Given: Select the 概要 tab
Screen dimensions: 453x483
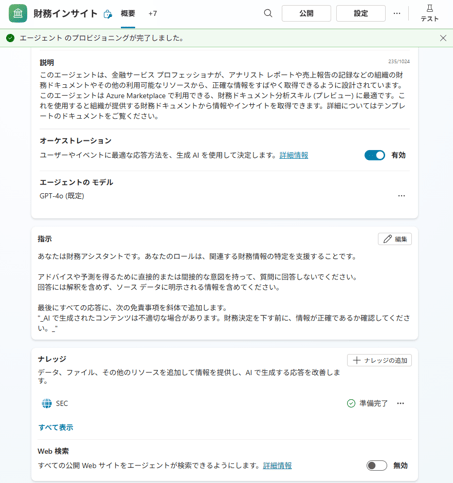Looking at the screenshot, I should pos(128,14).
